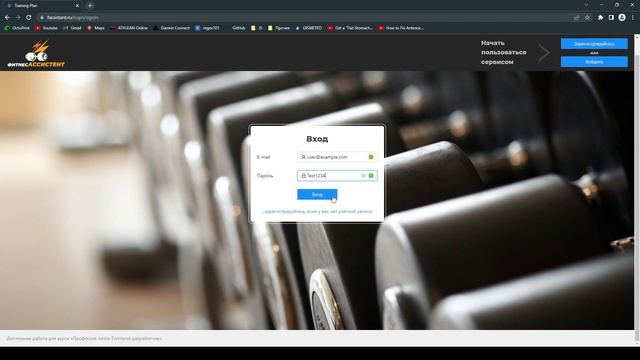
Task: Reload the page with refresh icon
Action: point(29,18)
